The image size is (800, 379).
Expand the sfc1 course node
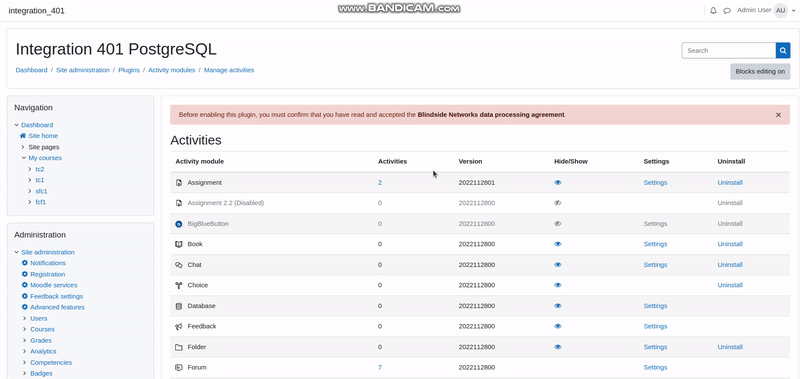click(x=31, y=191)
